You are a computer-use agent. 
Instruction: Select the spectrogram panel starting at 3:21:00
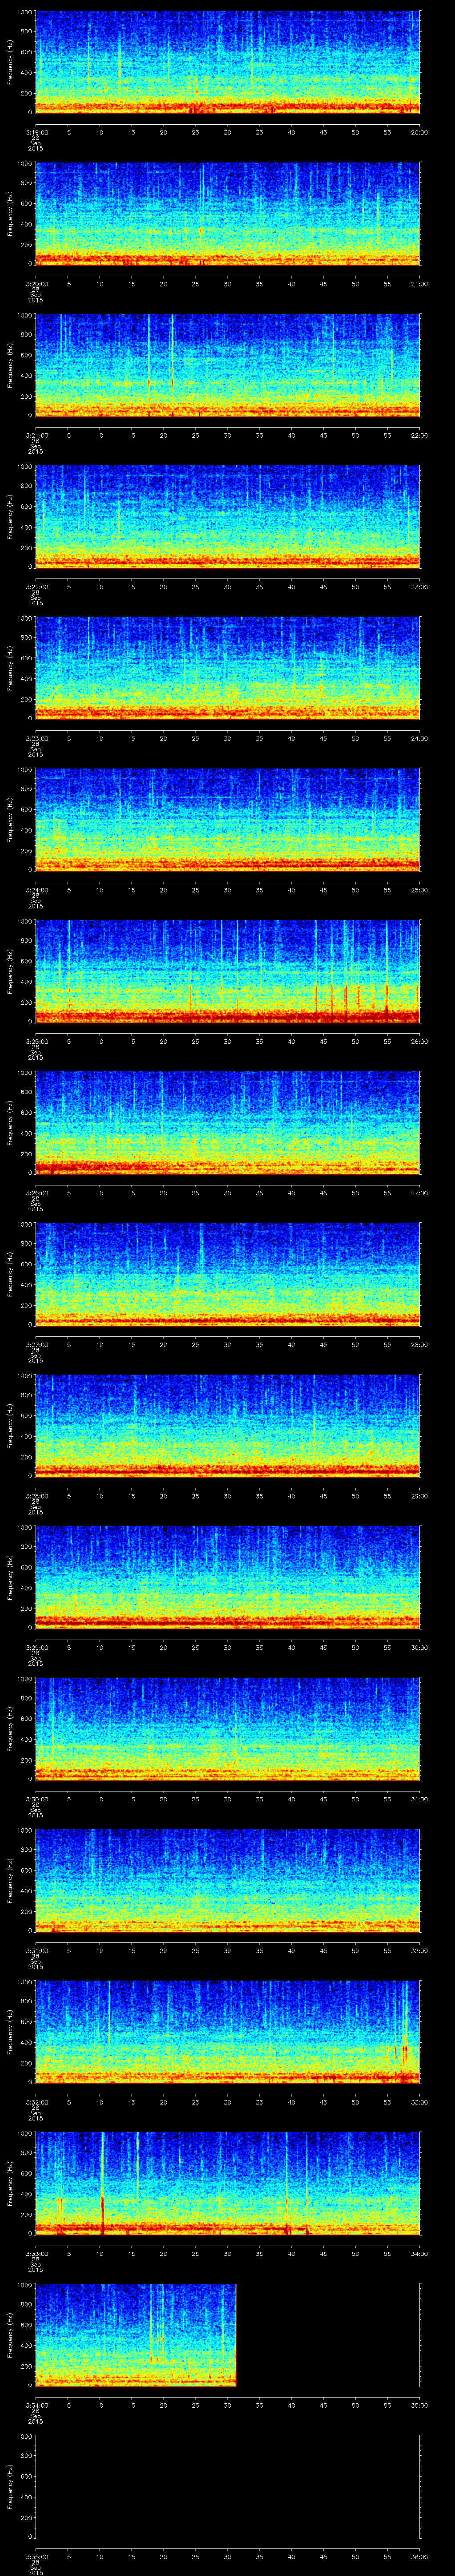[x=228, y=365]
